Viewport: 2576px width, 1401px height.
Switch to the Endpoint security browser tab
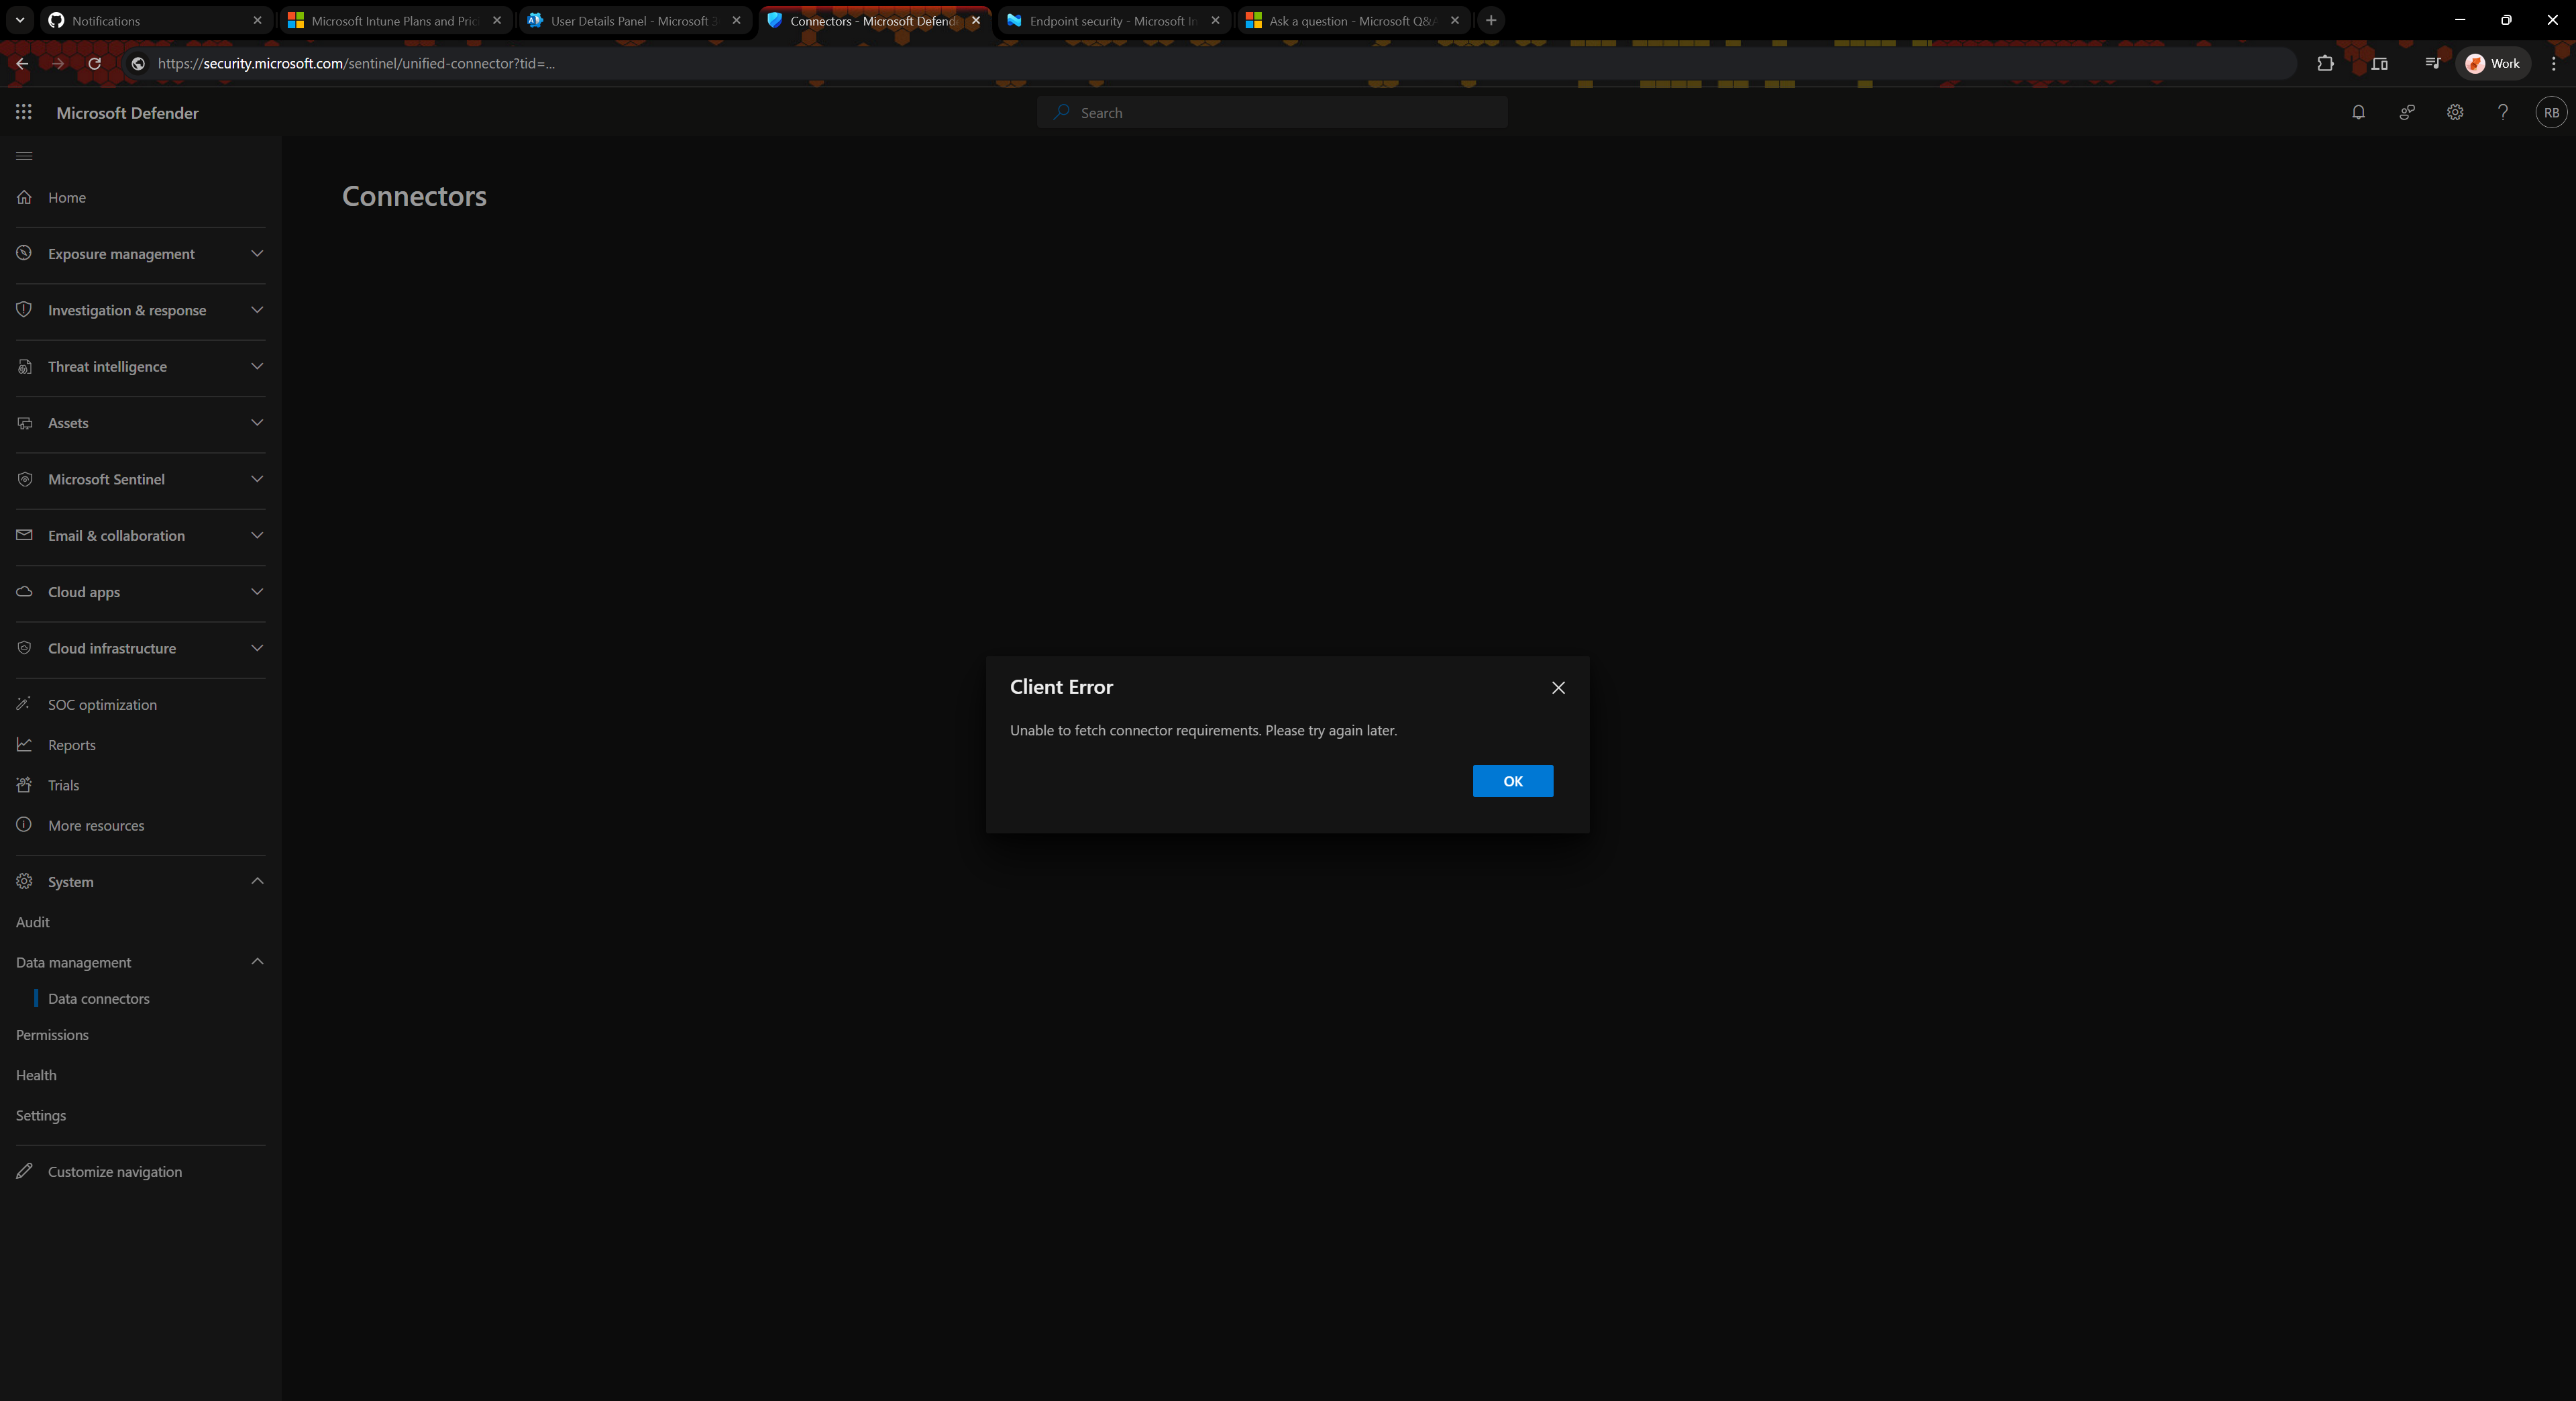(1110, 20)
